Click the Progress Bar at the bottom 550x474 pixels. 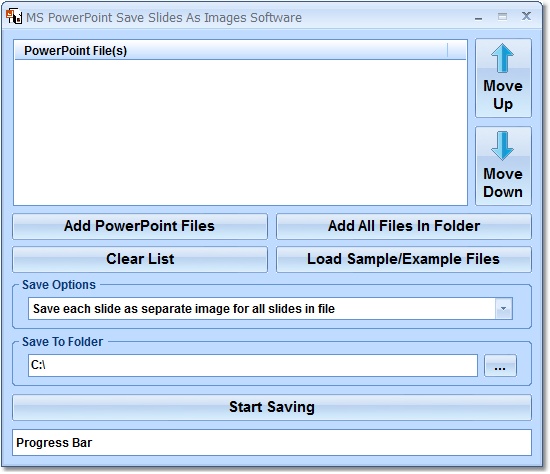click(x=272, y=442)
